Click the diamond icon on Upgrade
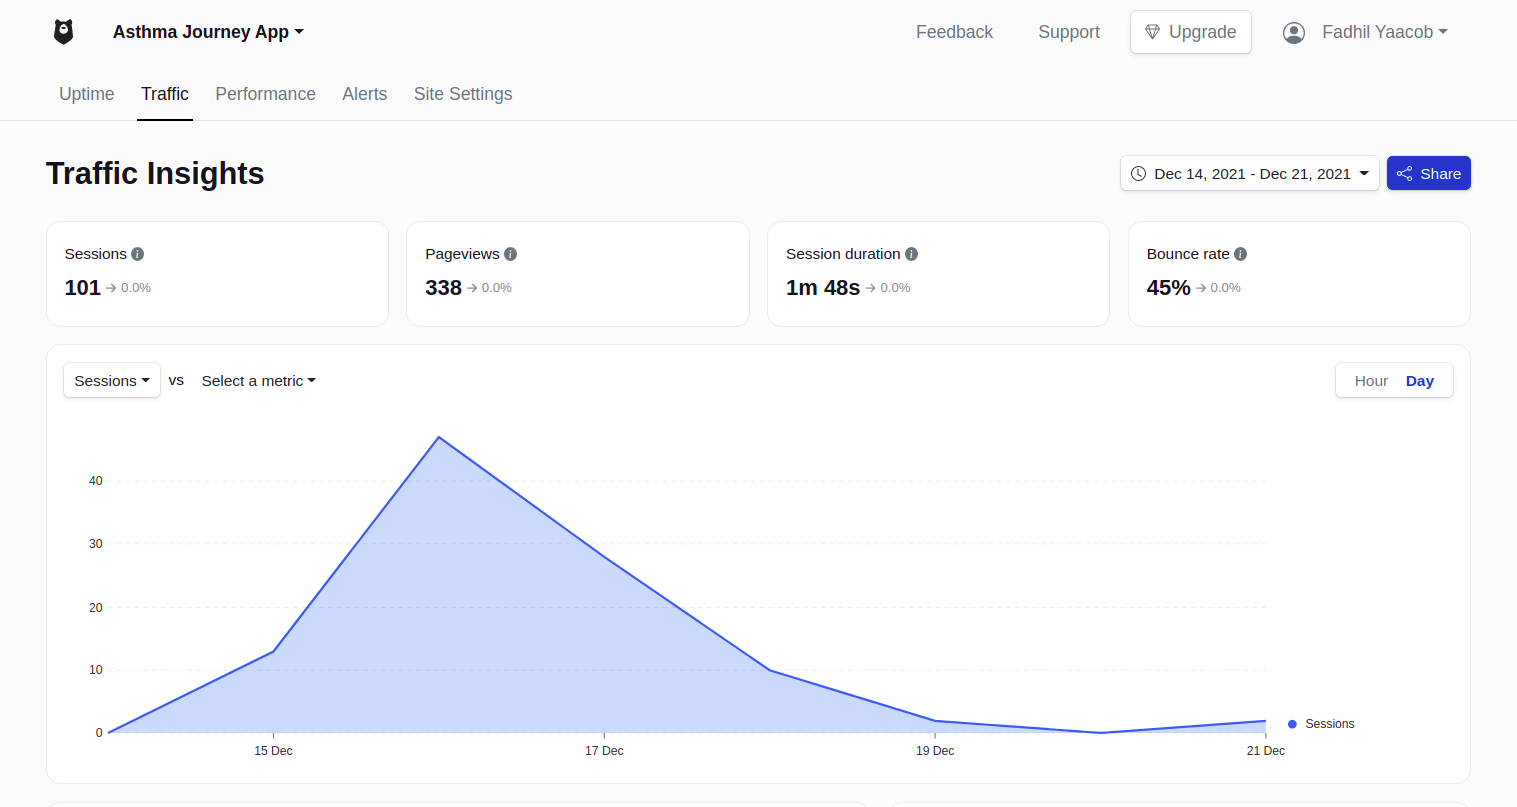 (1152, 32)
